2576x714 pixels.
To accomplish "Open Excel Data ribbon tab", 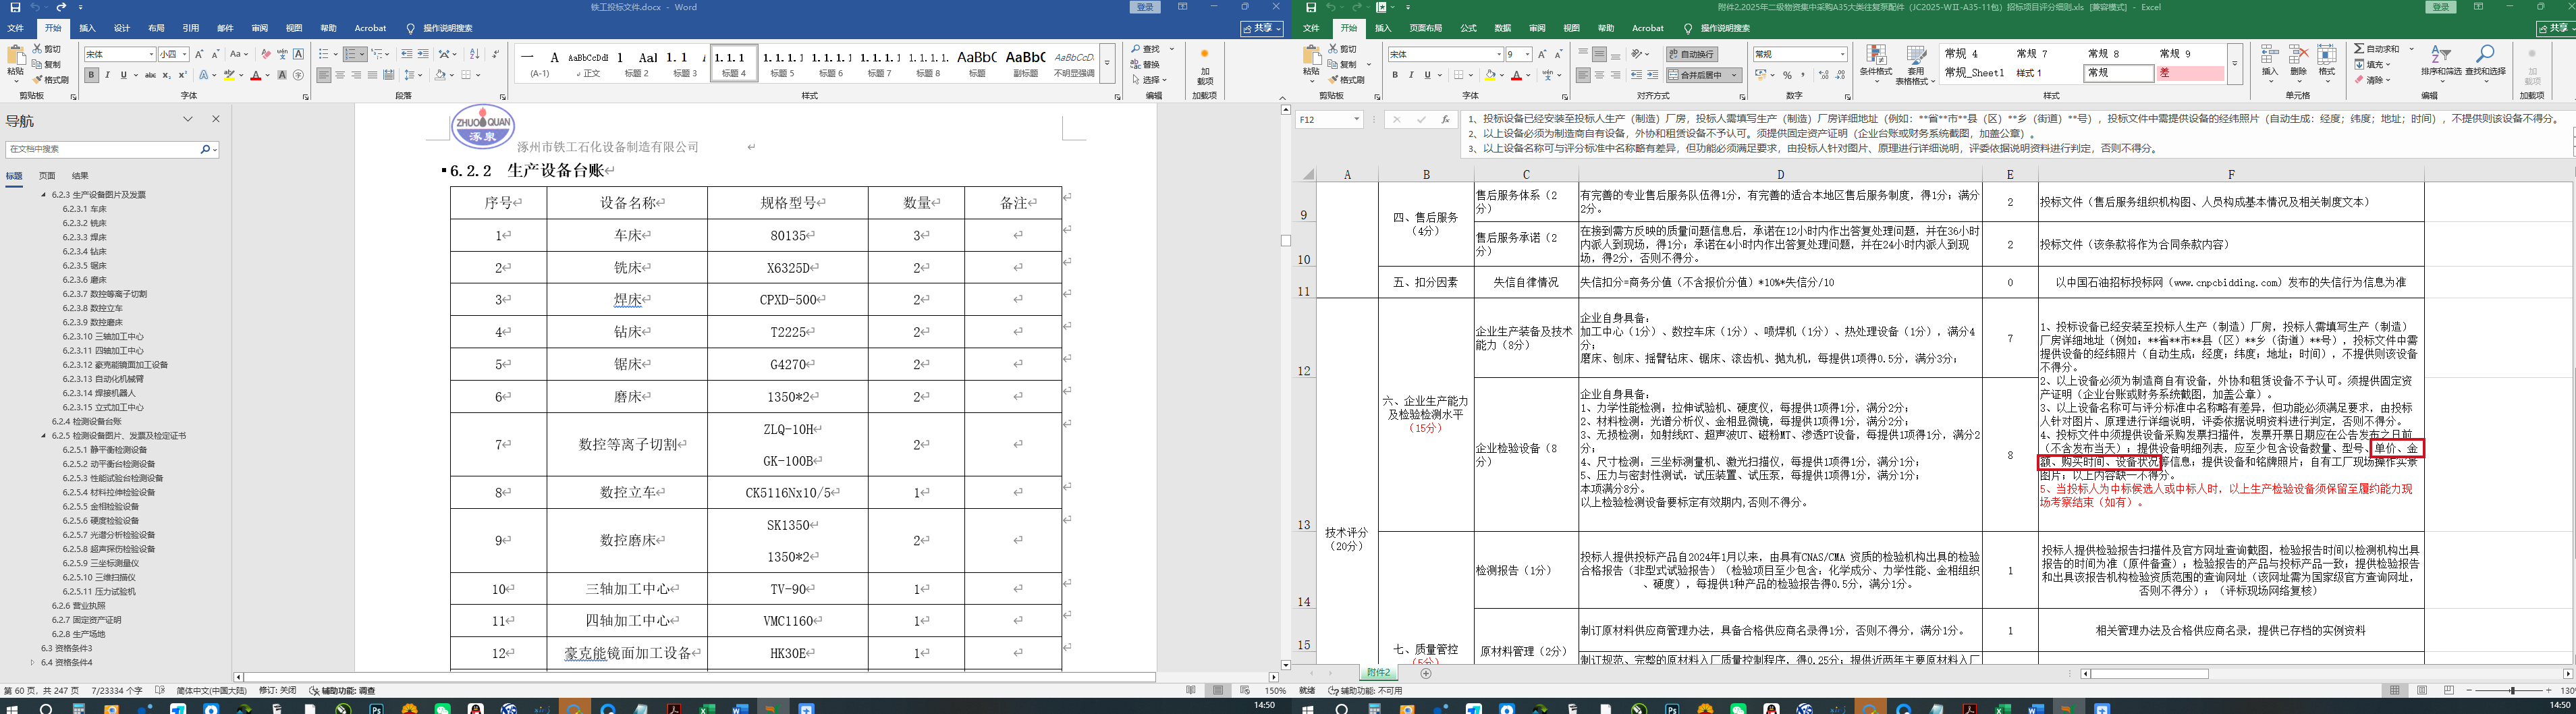I will coord(1503,28).
